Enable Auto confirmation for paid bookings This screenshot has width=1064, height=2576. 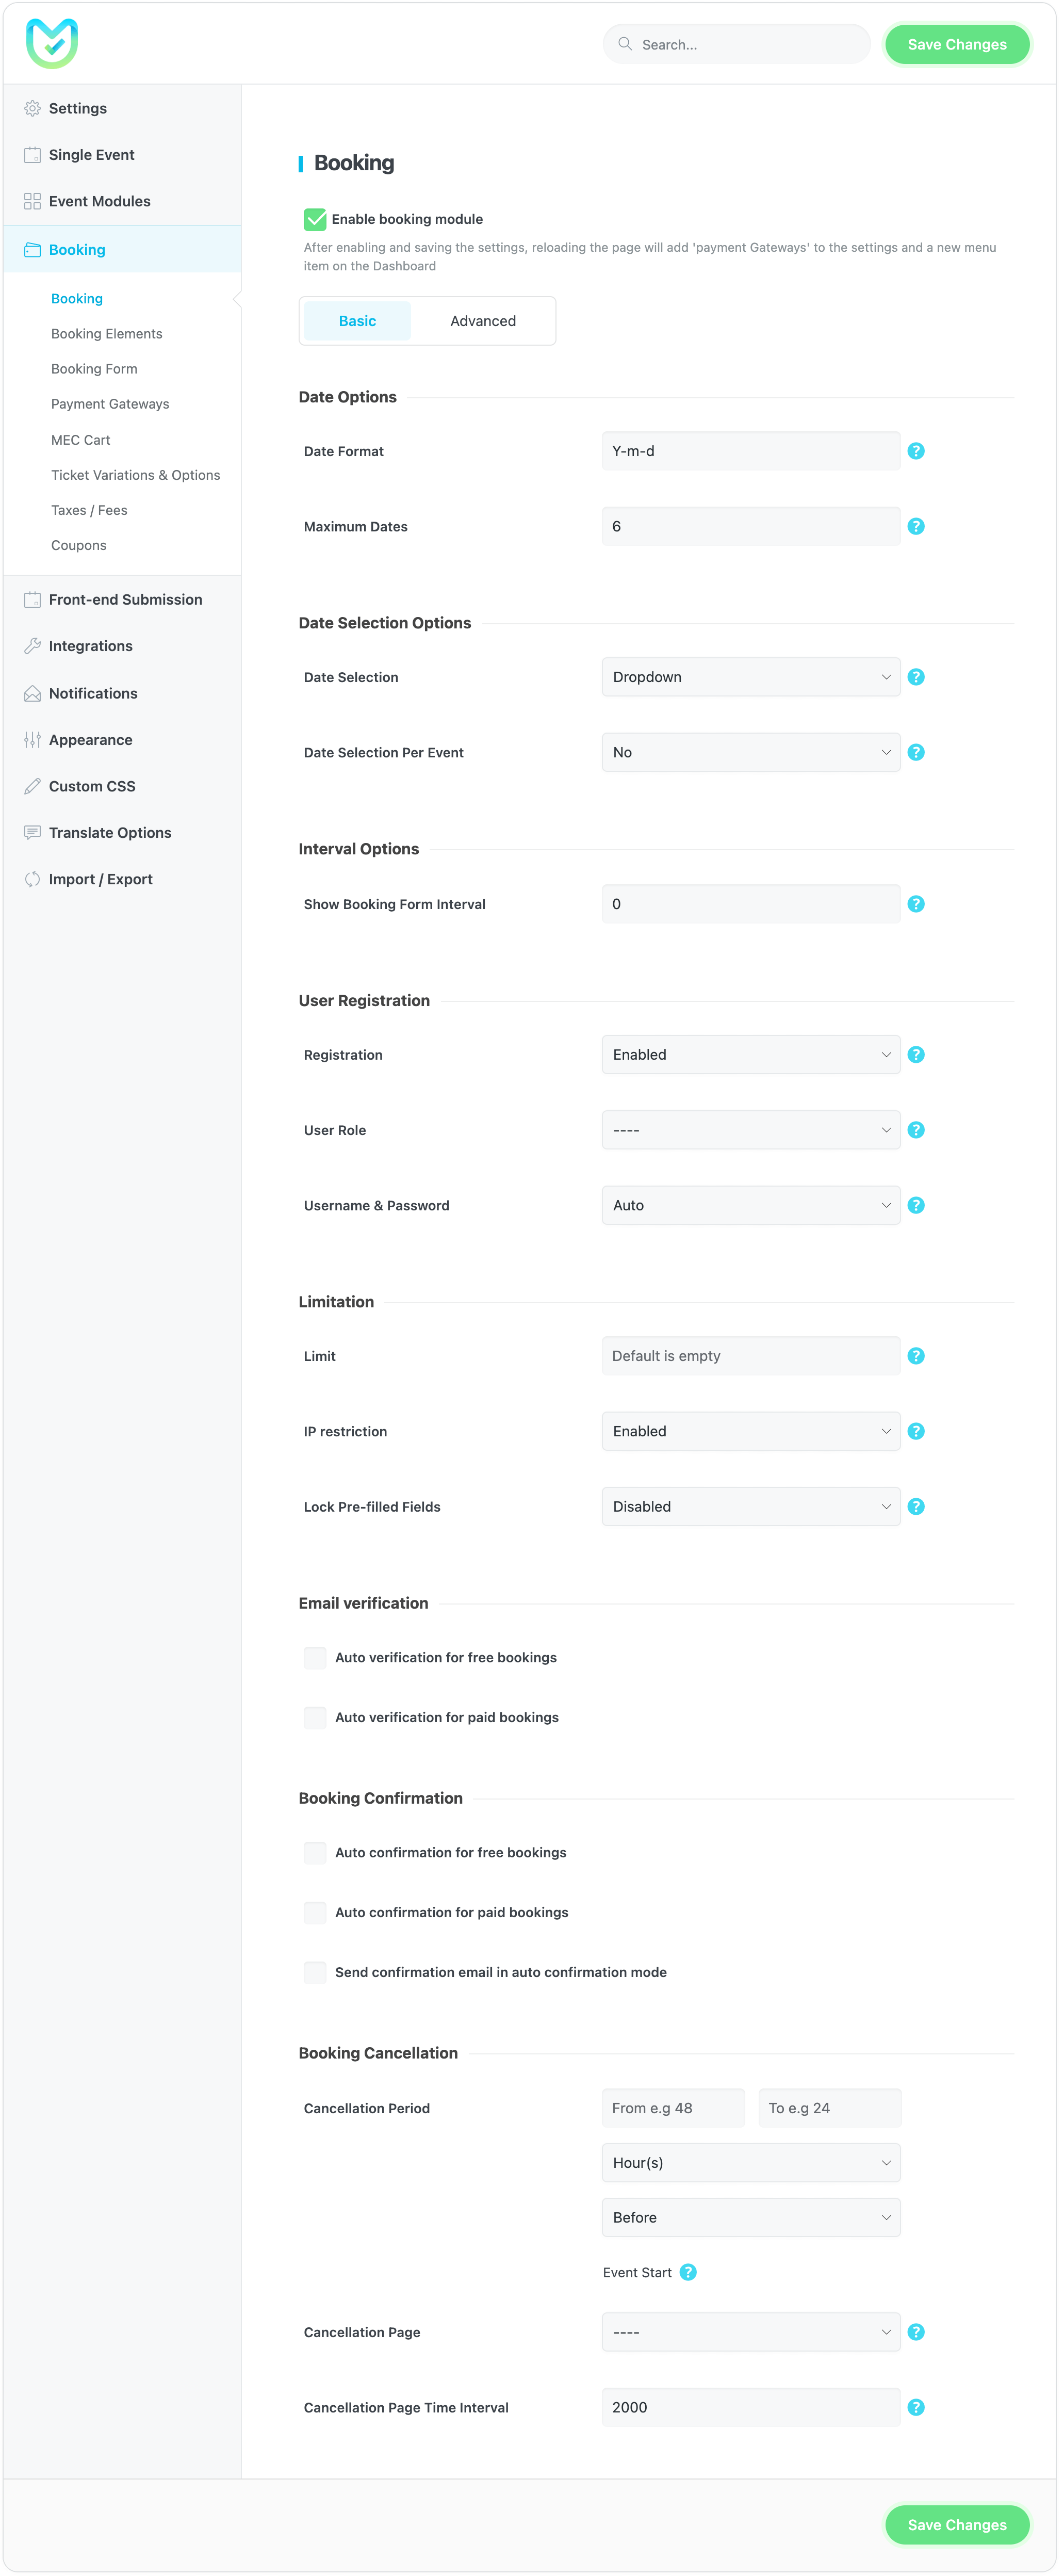click(315, 1912)
